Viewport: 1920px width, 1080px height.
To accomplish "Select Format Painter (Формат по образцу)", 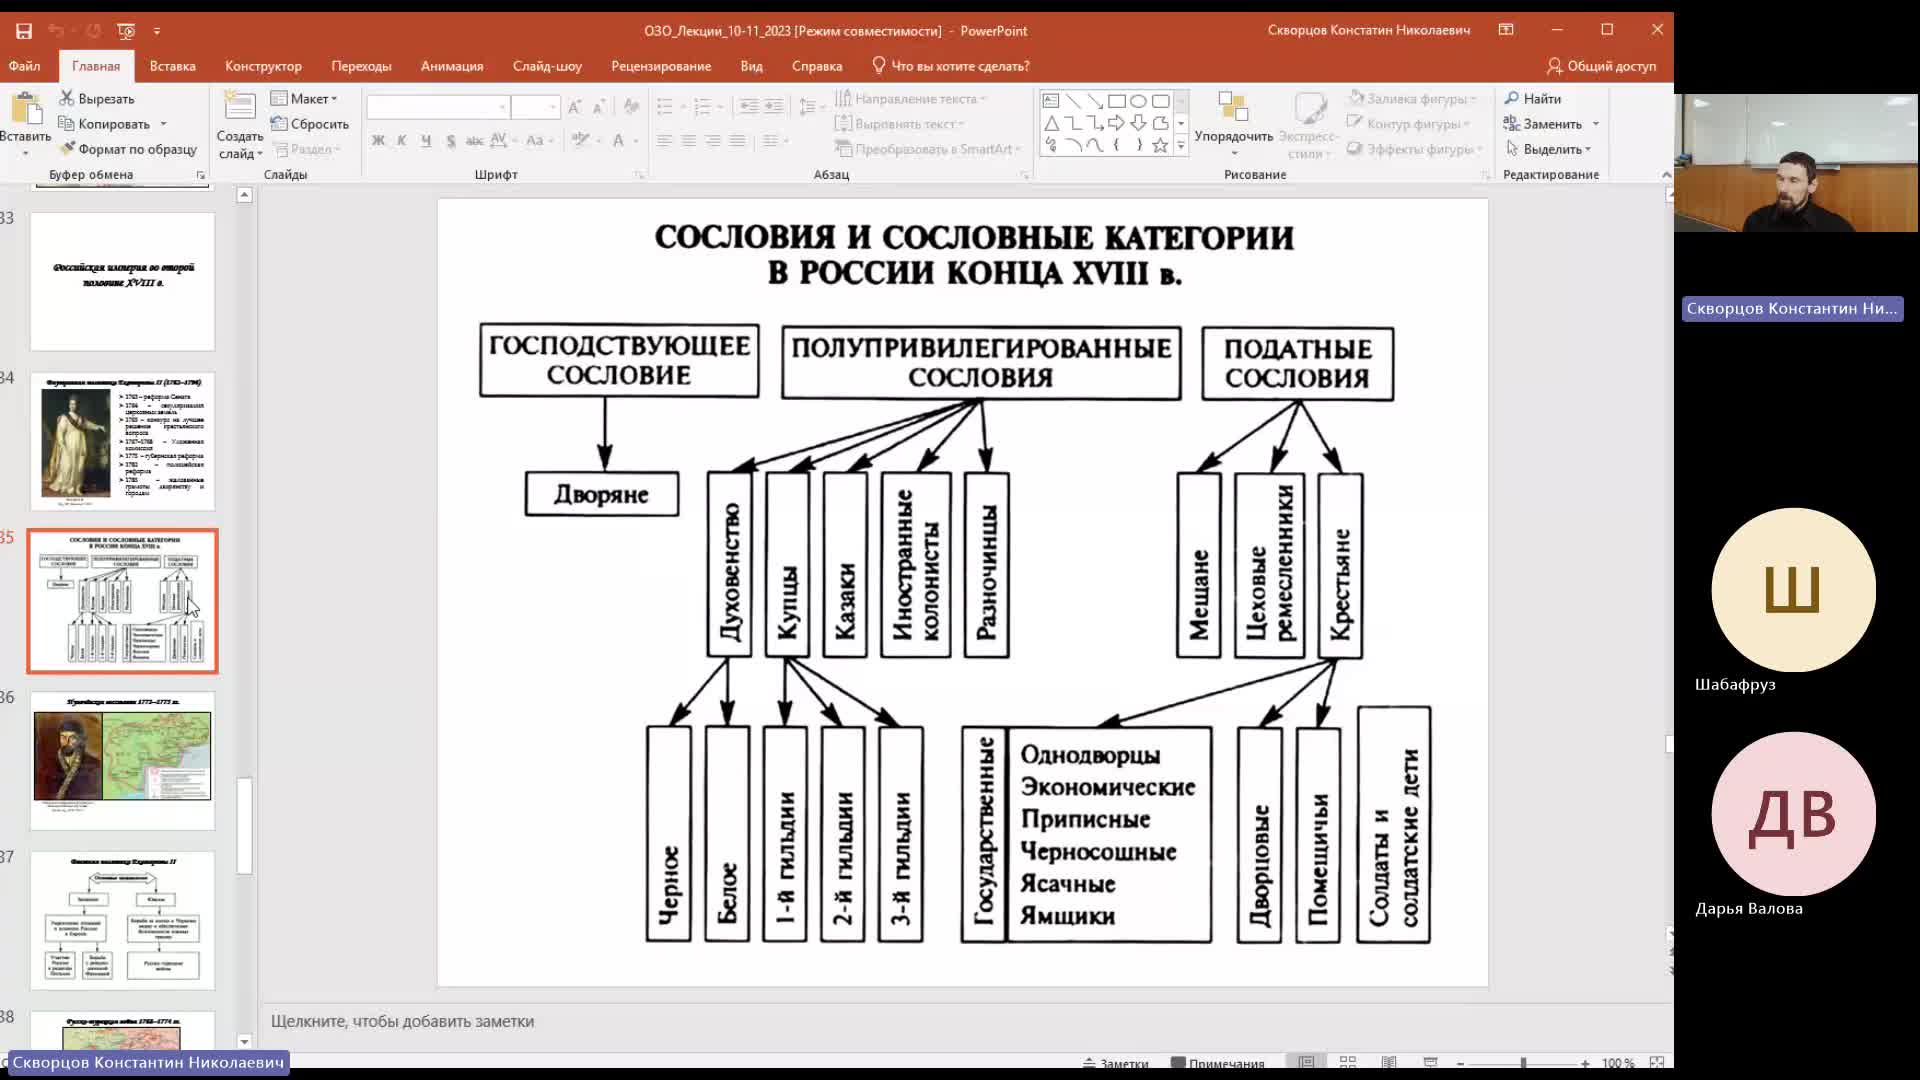I will 127,149.
